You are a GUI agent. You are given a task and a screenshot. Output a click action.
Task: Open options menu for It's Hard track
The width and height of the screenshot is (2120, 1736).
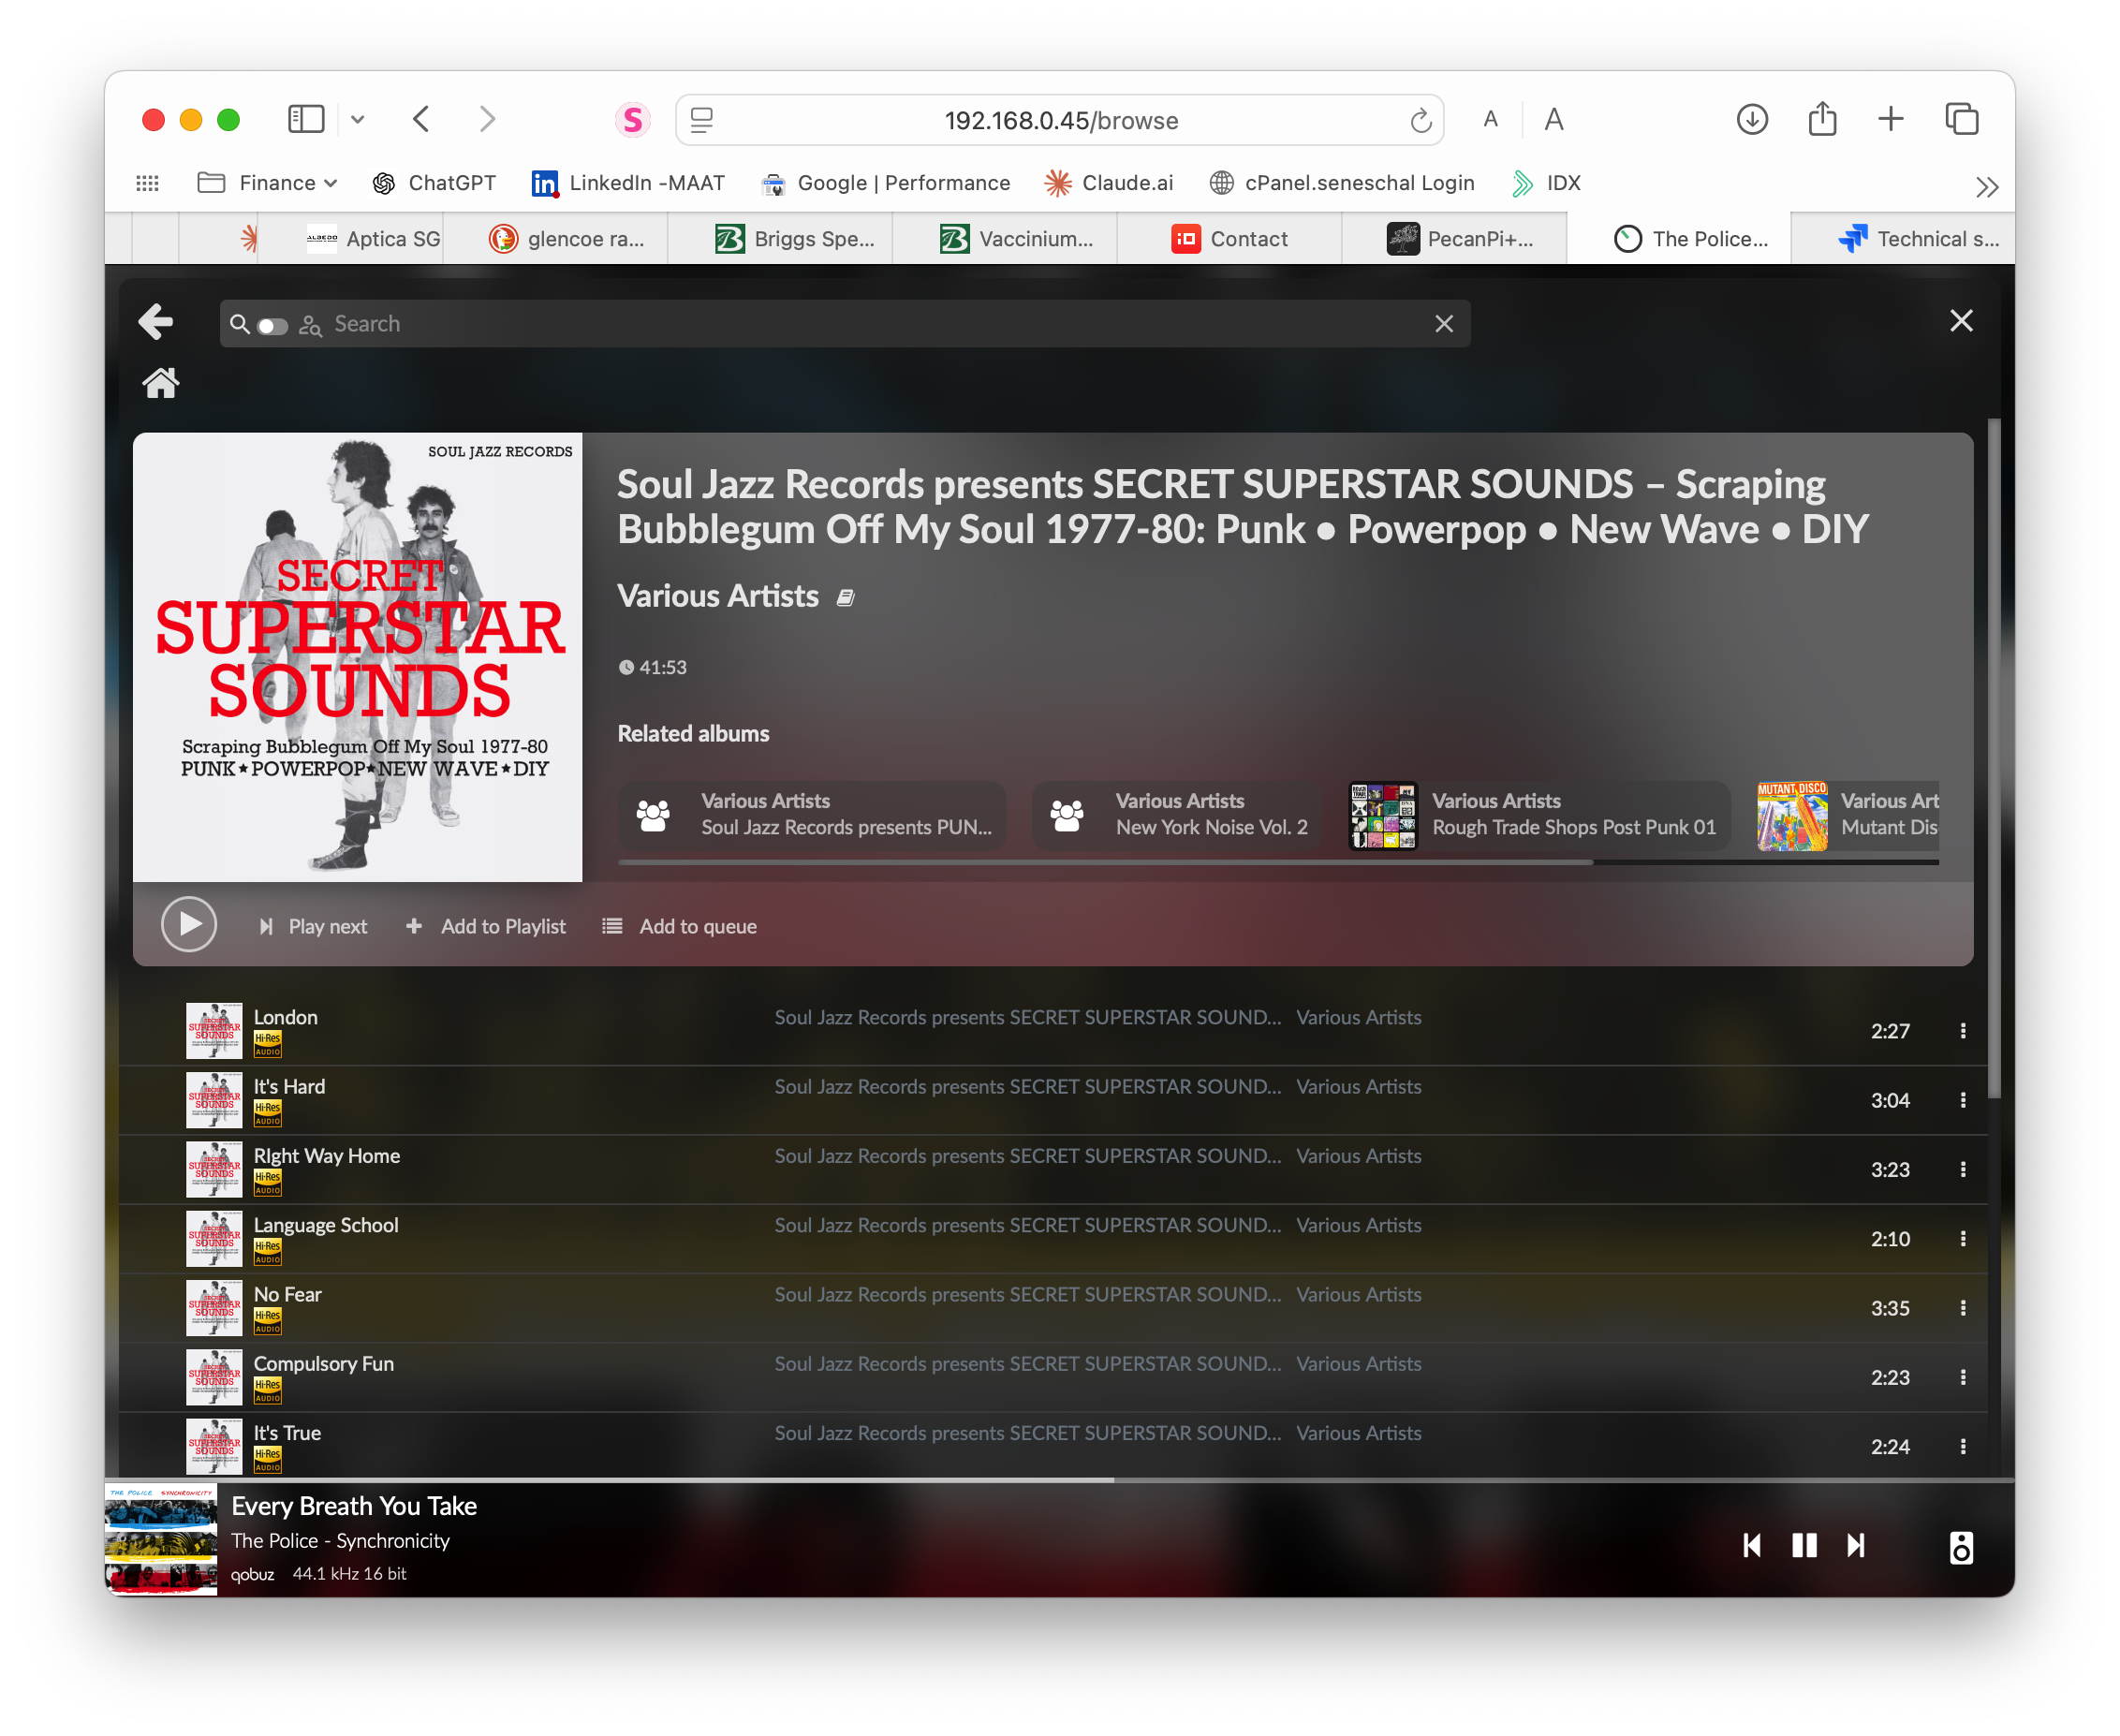tap(1963, 1100)
